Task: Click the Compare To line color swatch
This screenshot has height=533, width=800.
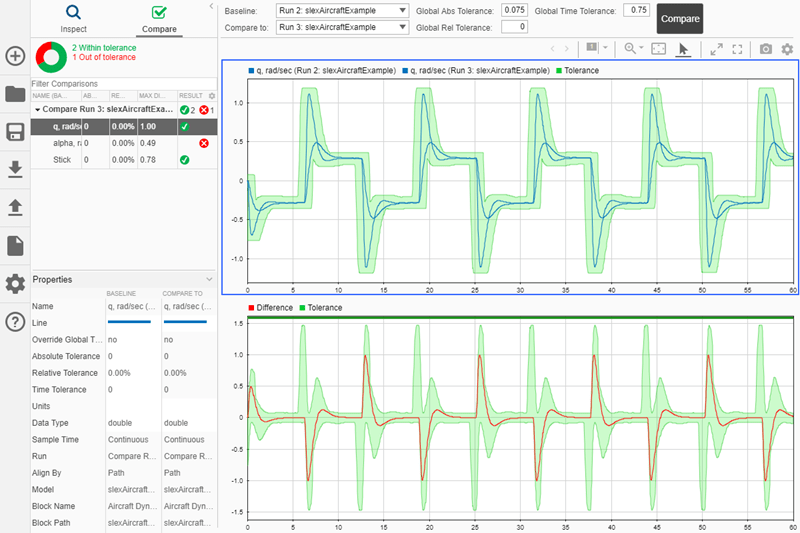Action: 185,322
